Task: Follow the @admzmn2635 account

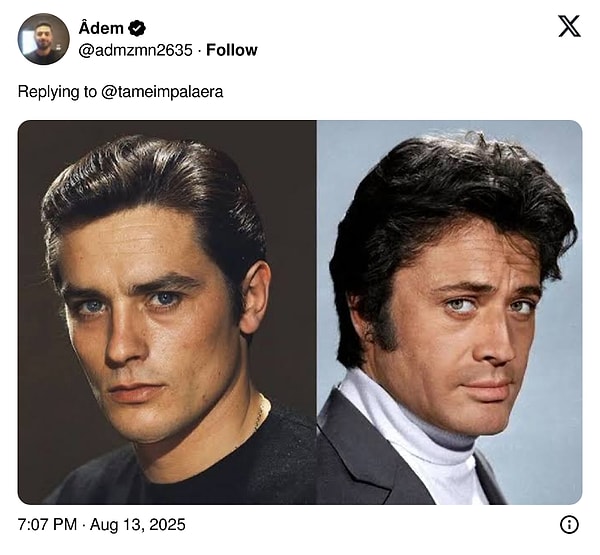Action: point(232,50)
